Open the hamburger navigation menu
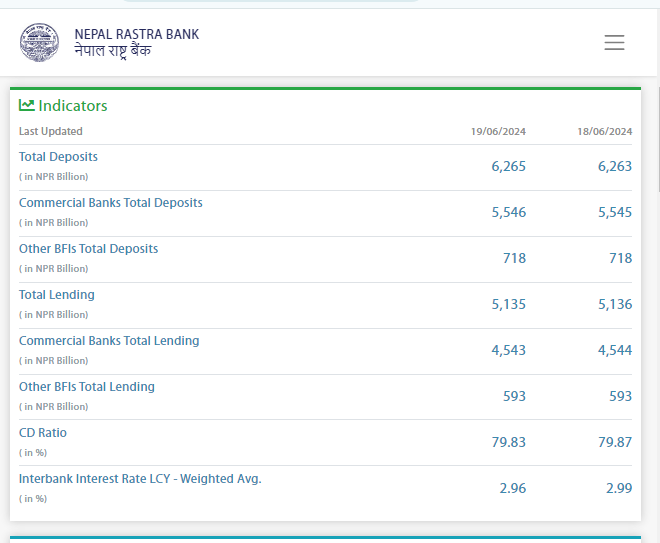660x543 pixels. [614, 42]
